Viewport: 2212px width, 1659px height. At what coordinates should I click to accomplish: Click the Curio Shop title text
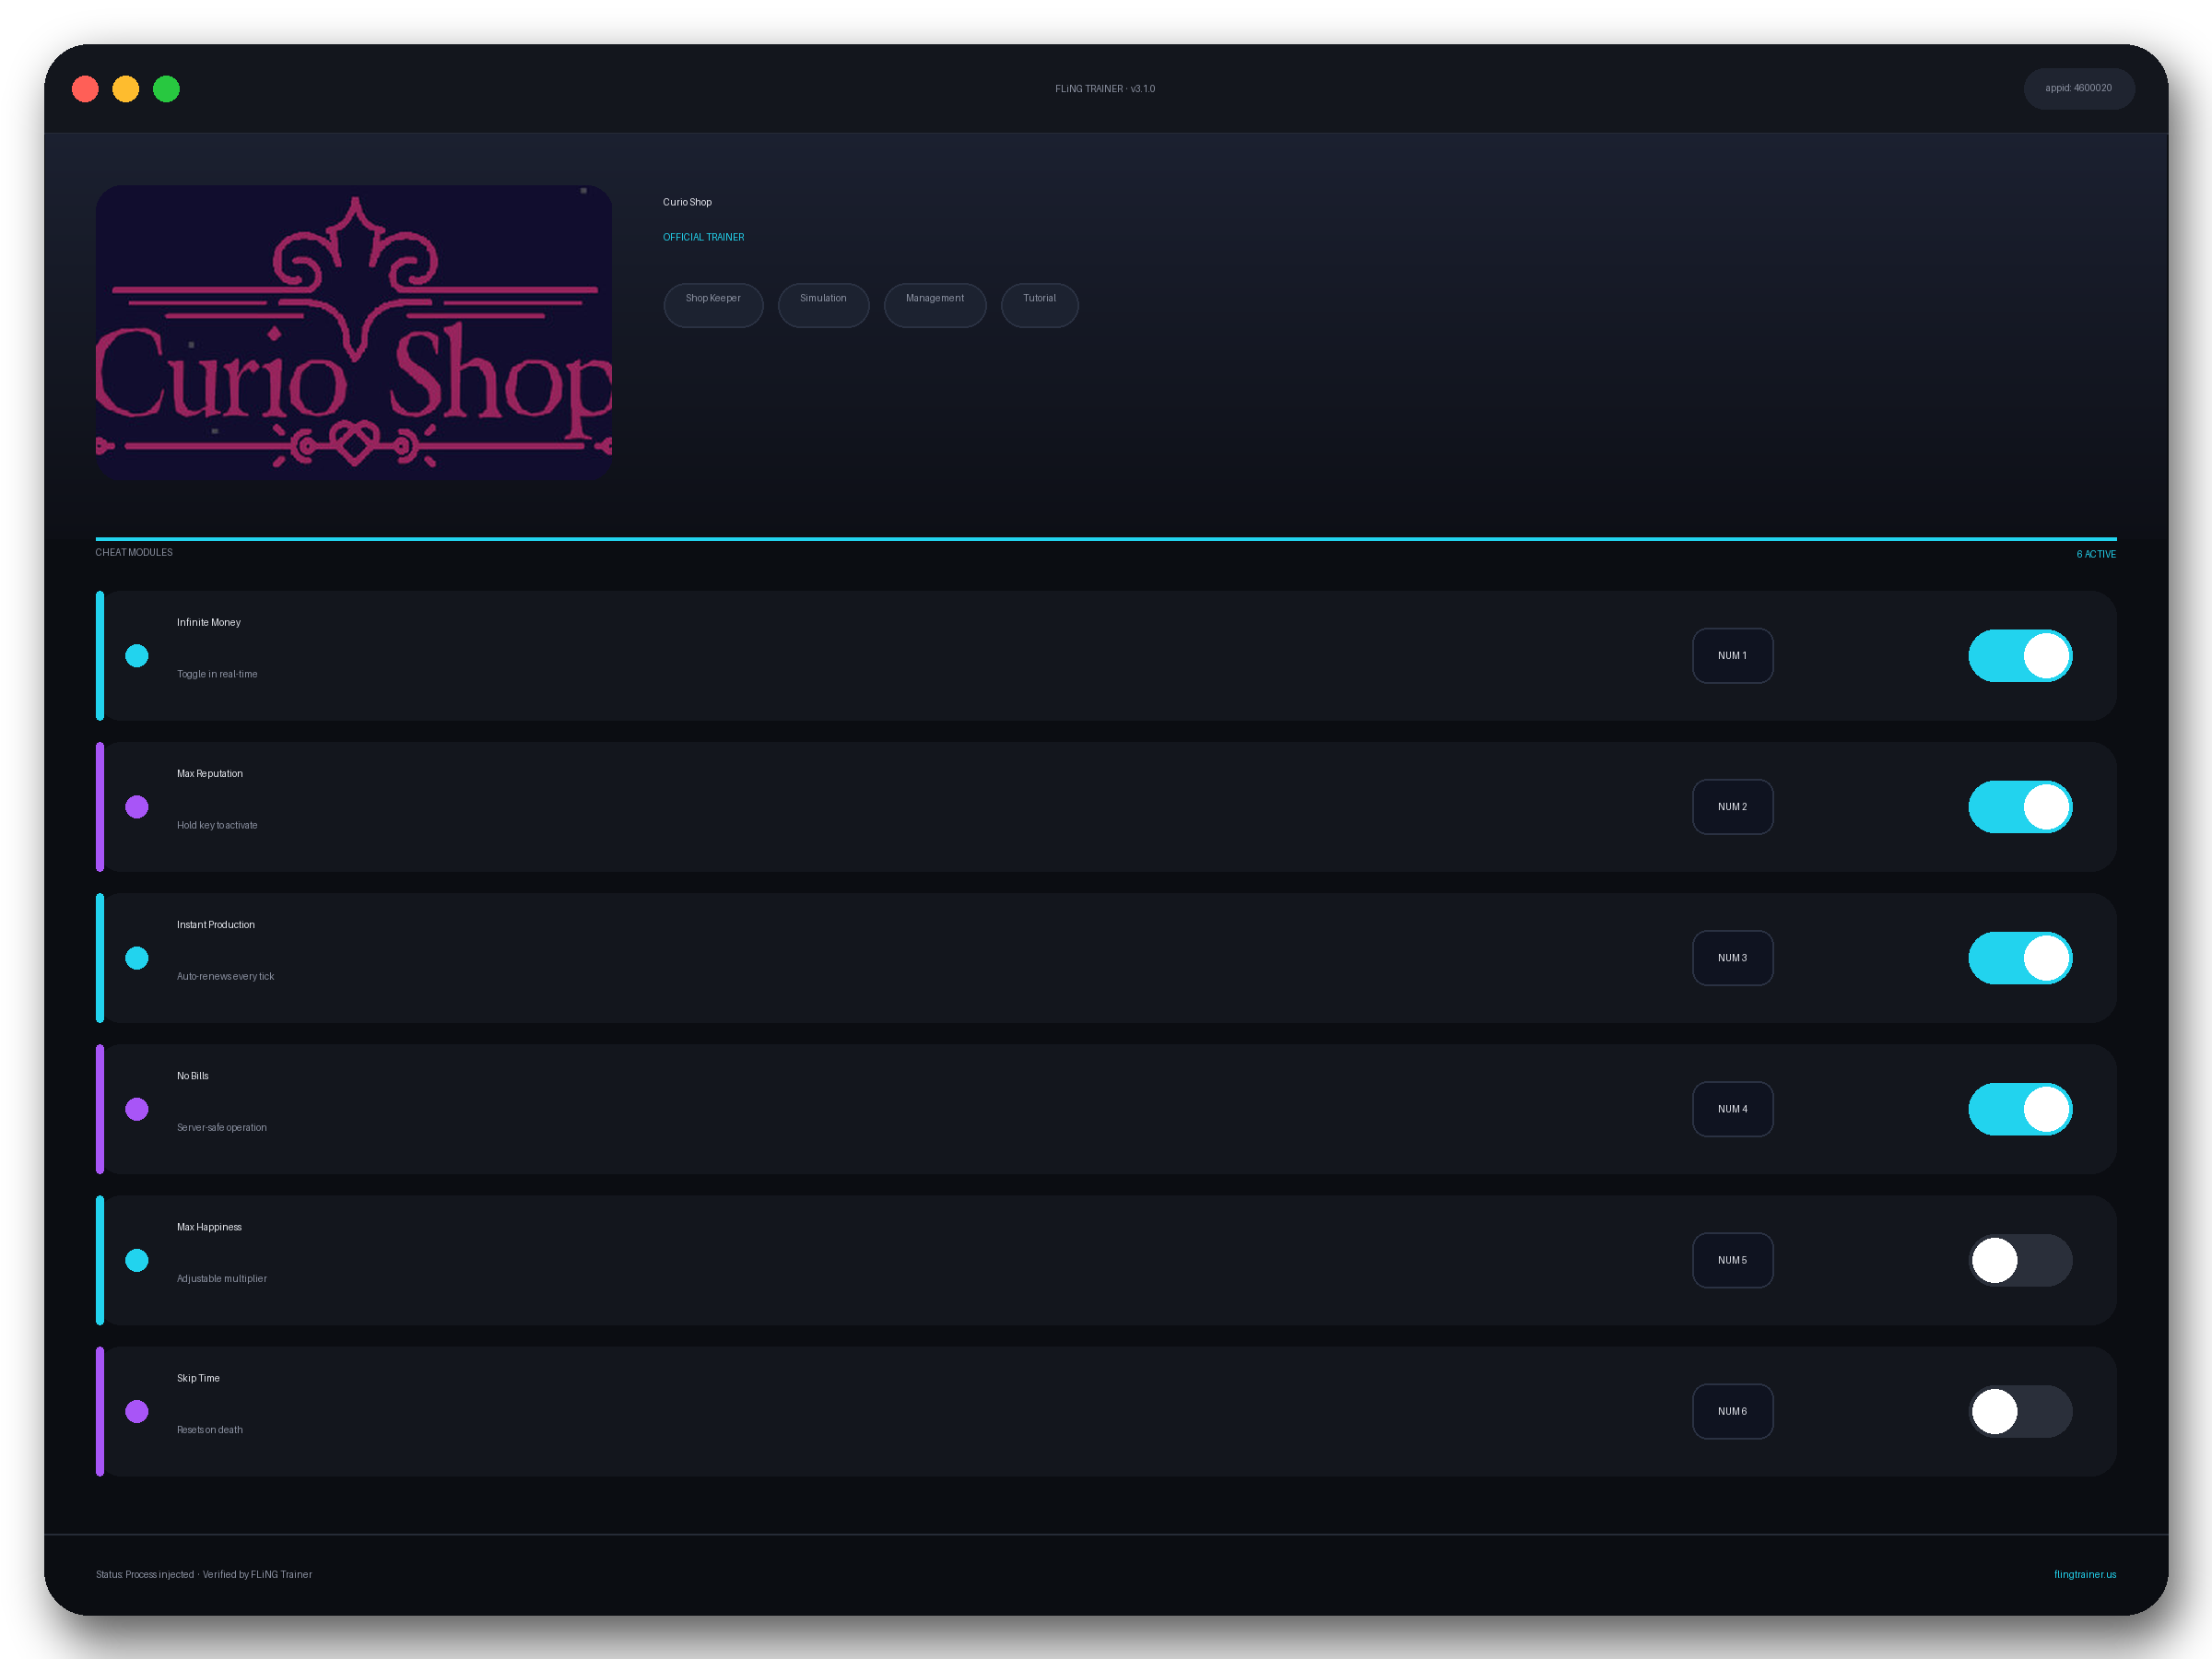687,202
